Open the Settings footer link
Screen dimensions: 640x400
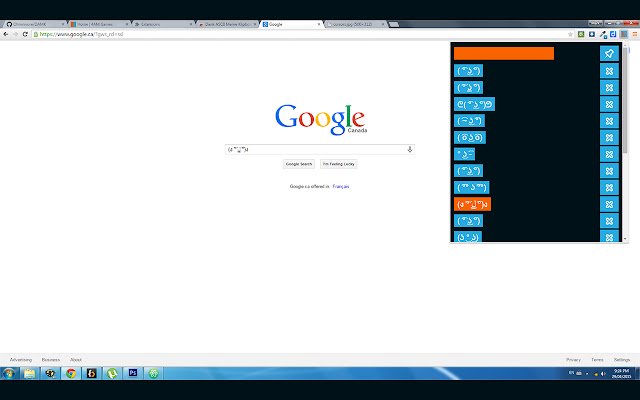(x=622, y=360)
